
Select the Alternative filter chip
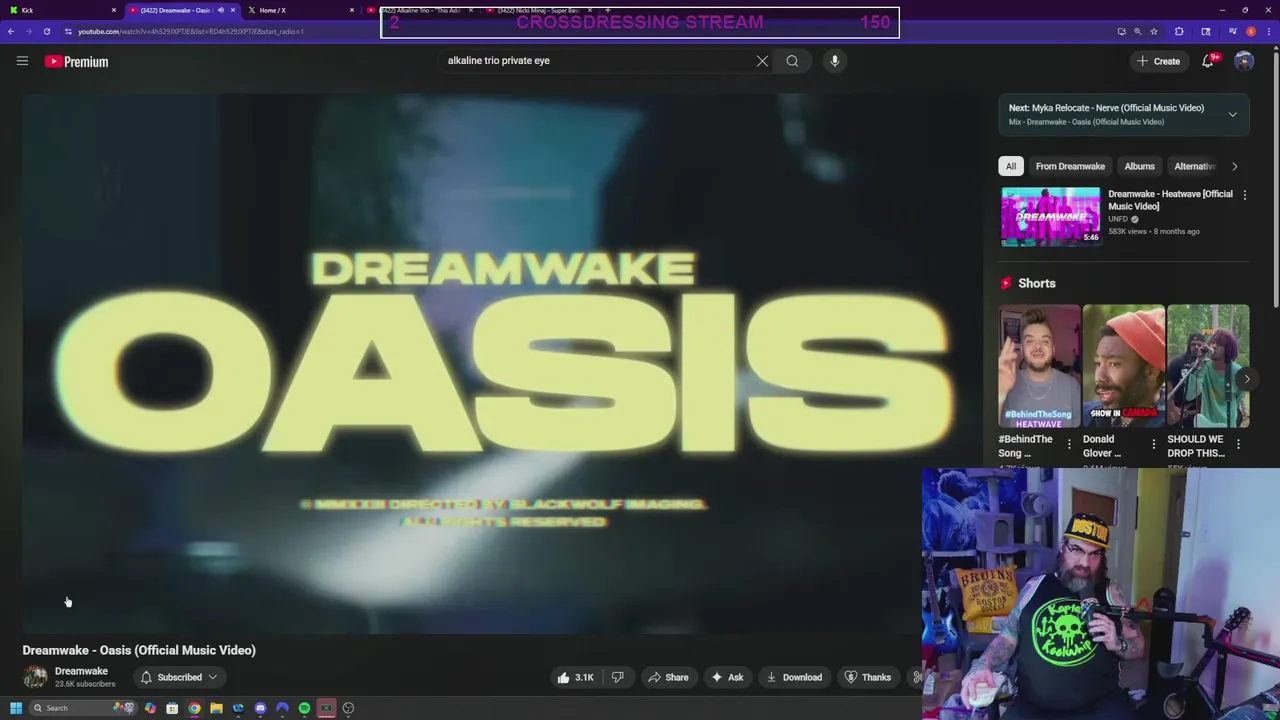1194,166
